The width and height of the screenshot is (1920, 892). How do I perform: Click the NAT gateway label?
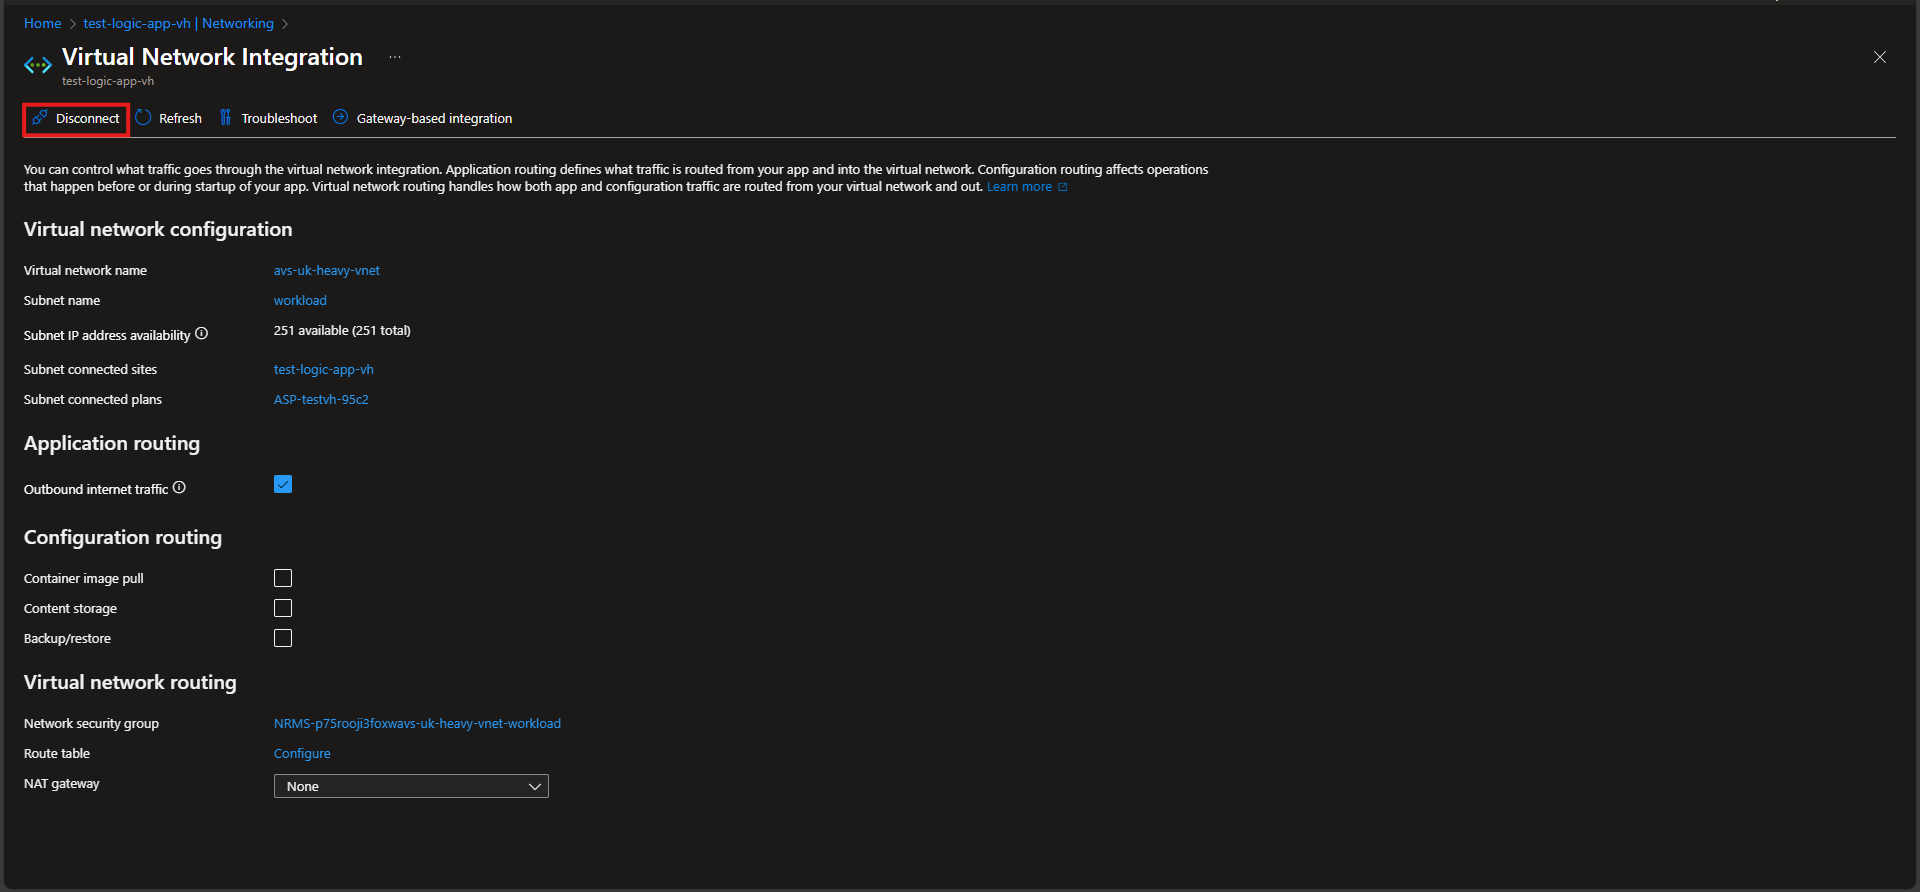click(62, 784)
